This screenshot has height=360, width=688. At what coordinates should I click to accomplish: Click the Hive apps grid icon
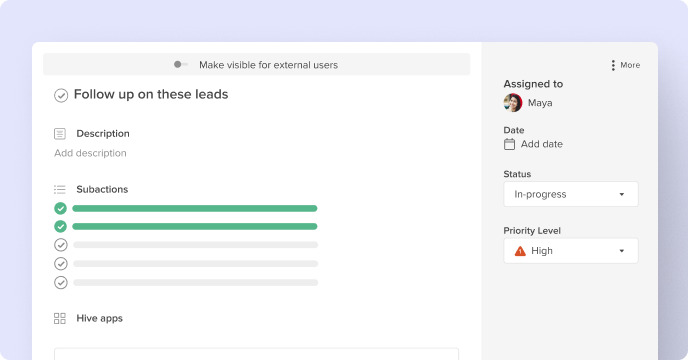pyautogui.click(x=60, y=318)
